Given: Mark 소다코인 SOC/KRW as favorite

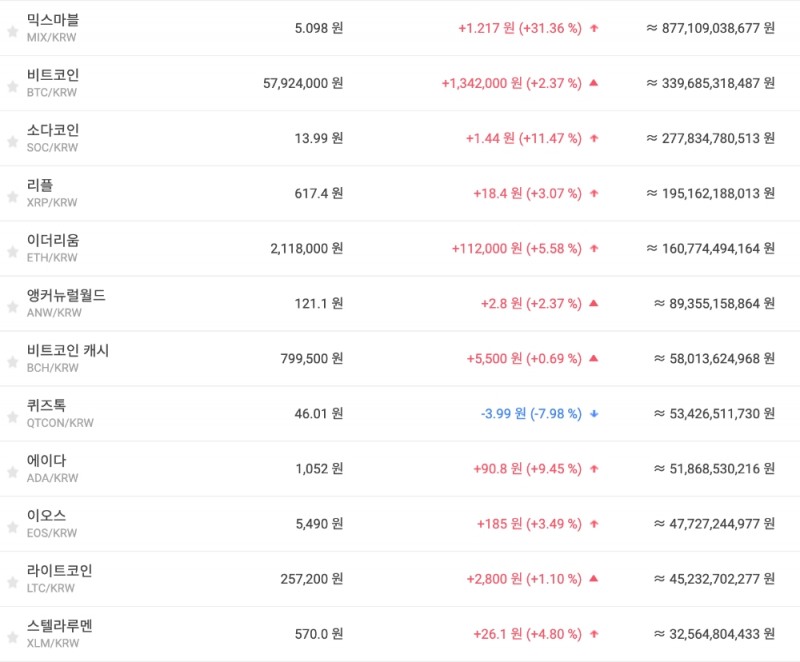Looking at the screenshot, I should pos(13,142).
